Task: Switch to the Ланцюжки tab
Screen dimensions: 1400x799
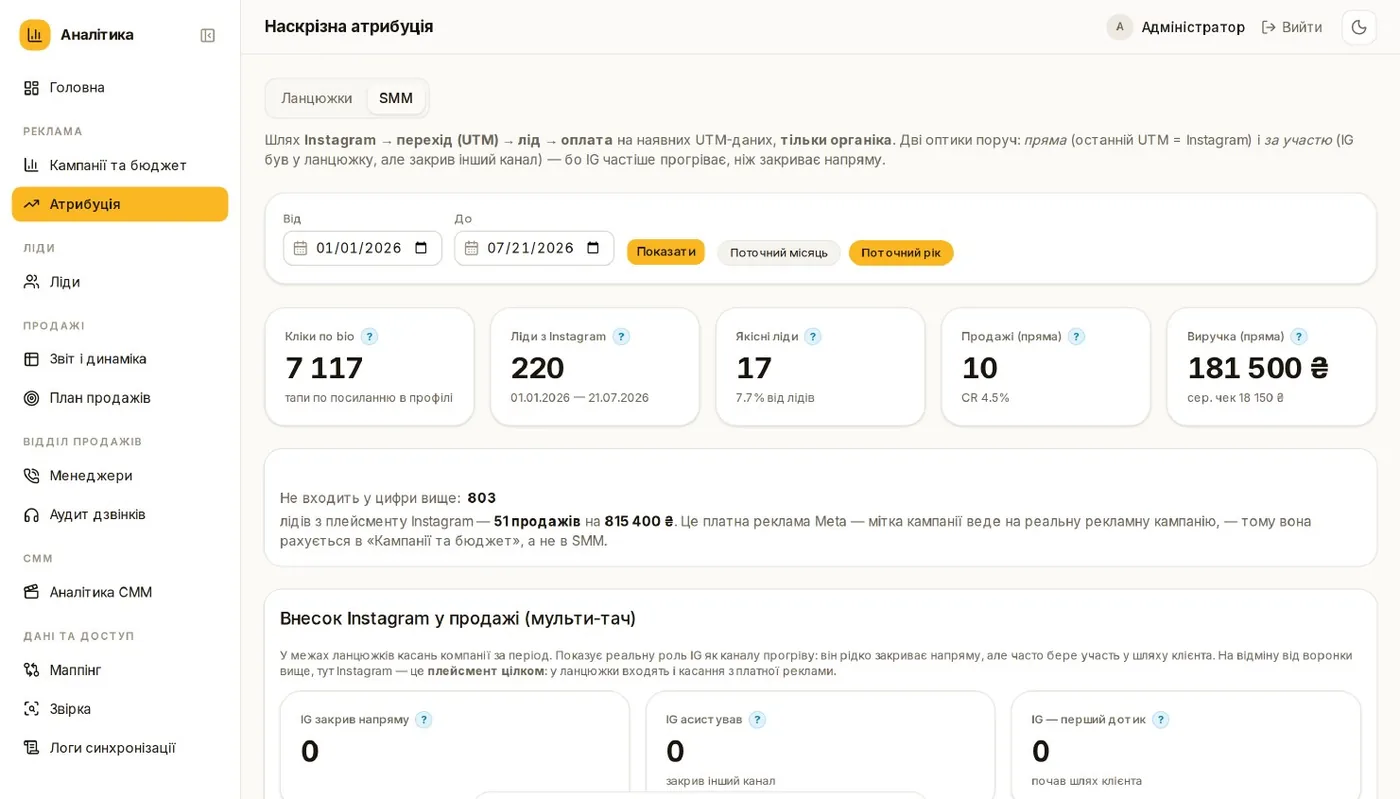Action: point(316,98)
